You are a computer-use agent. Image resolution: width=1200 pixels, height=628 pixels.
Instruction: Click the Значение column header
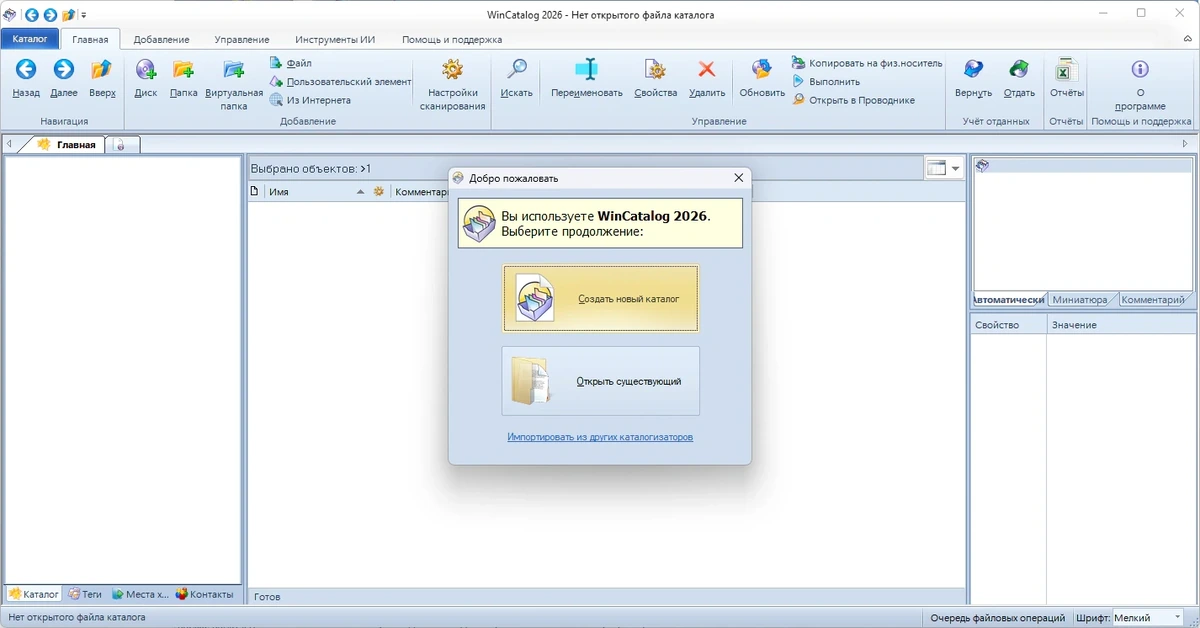coord(1120,325)
